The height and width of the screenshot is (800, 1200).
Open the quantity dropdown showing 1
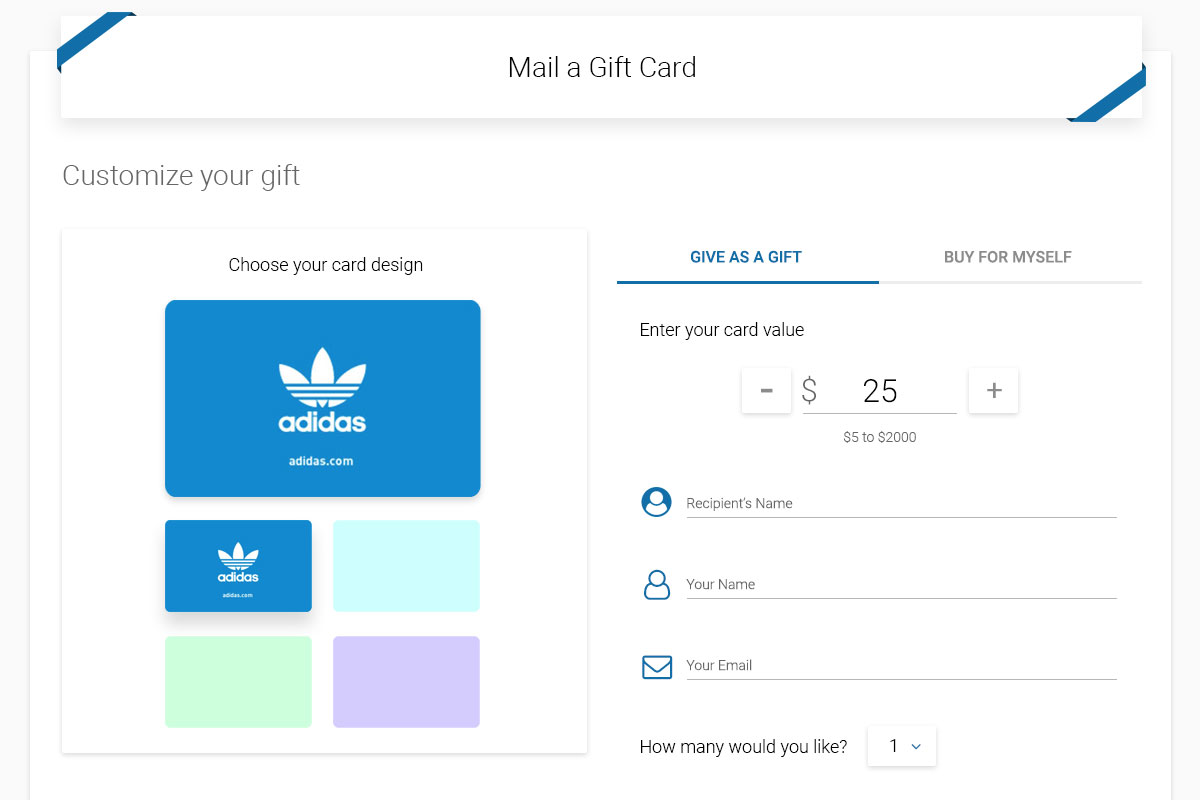pyautogui.click(x=902, y=746)
